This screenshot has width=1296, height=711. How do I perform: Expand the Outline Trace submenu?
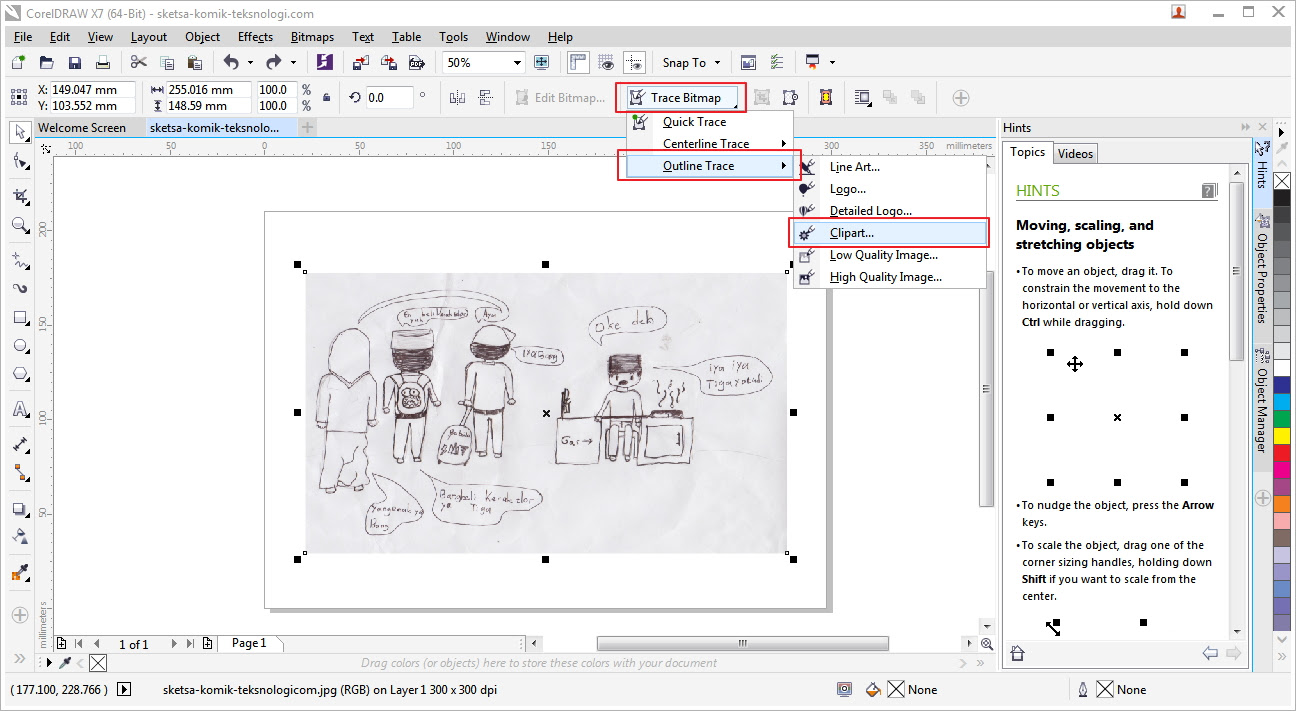tap(709, 166)
